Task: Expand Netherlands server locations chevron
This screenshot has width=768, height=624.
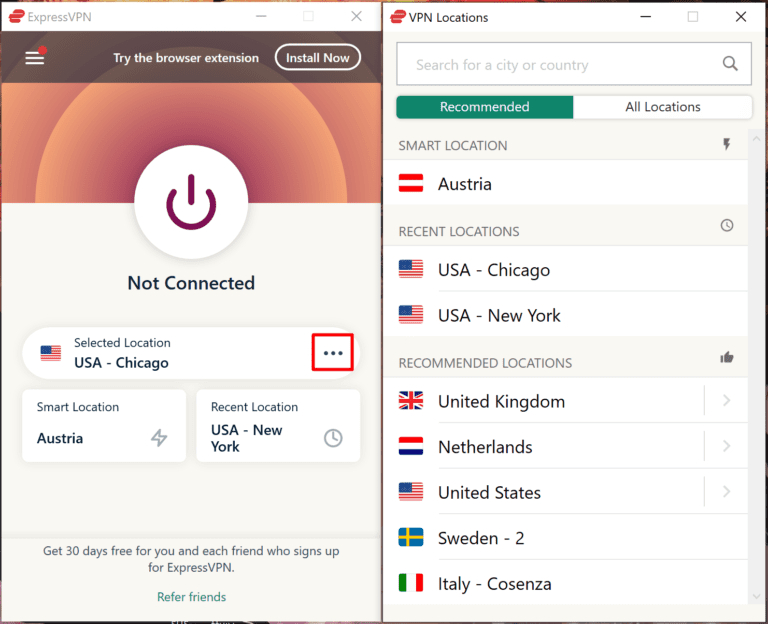Action: click(726, 447)
